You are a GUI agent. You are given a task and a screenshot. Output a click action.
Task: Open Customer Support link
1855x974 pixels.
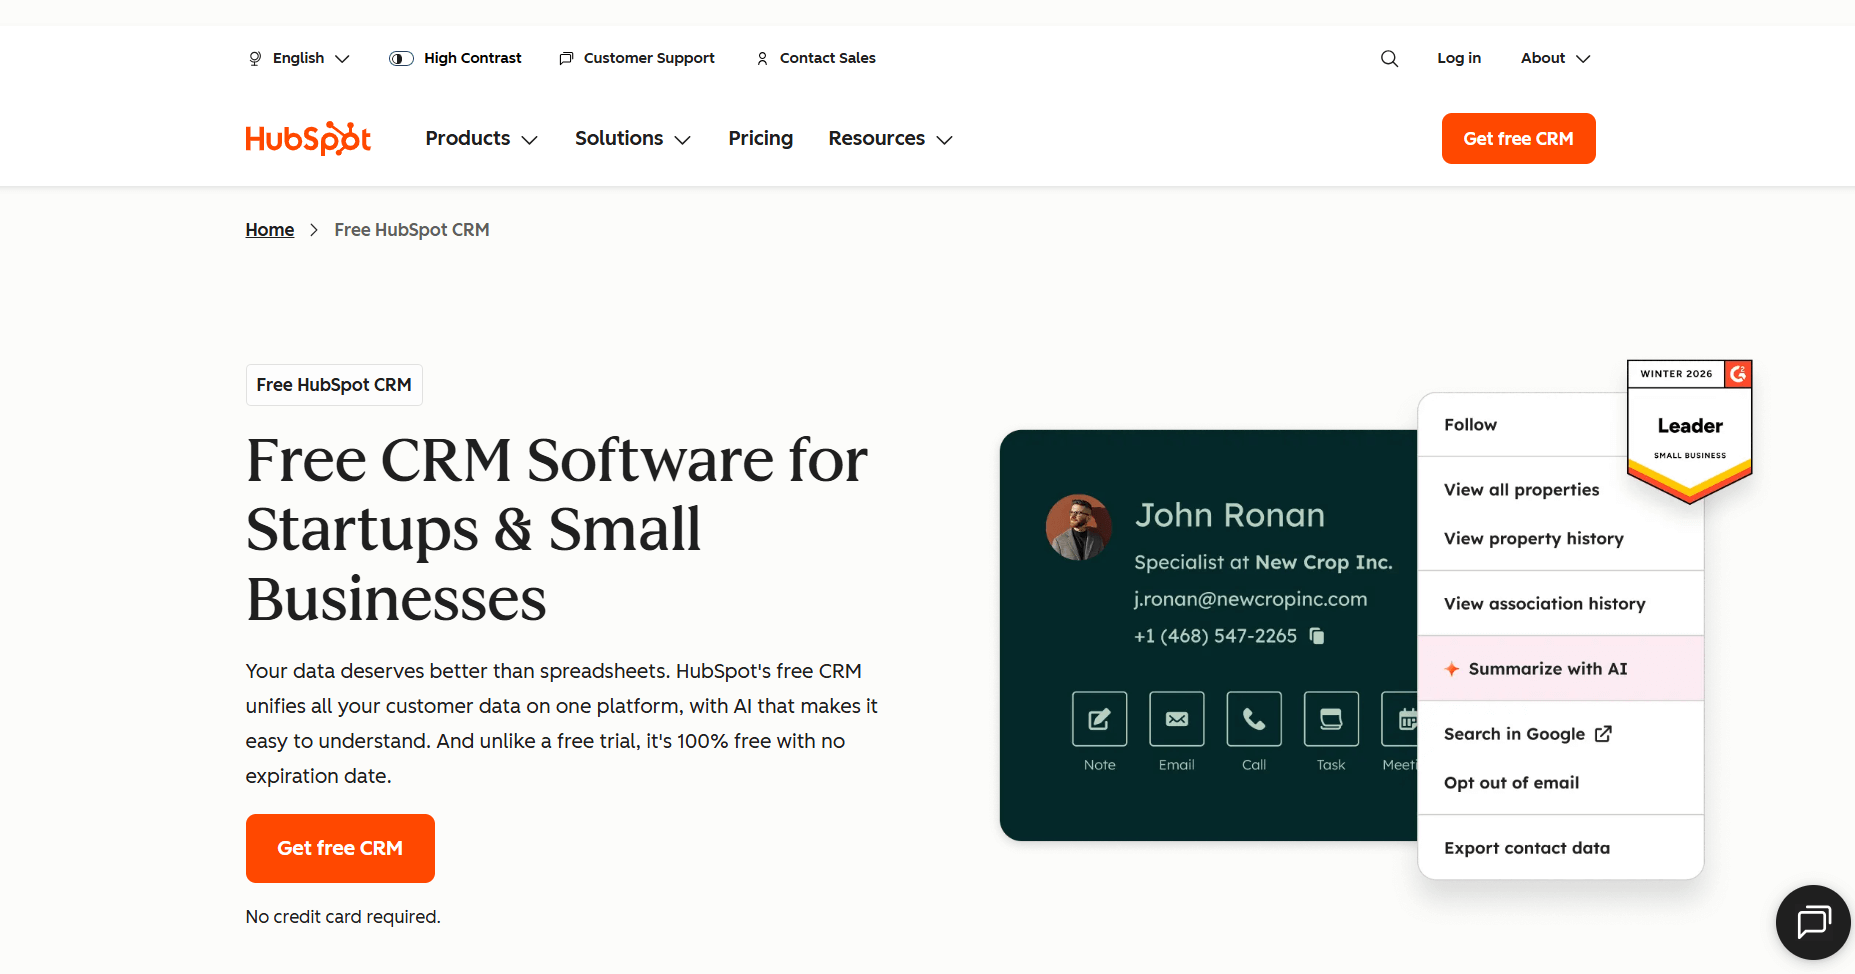pos(637,58)
